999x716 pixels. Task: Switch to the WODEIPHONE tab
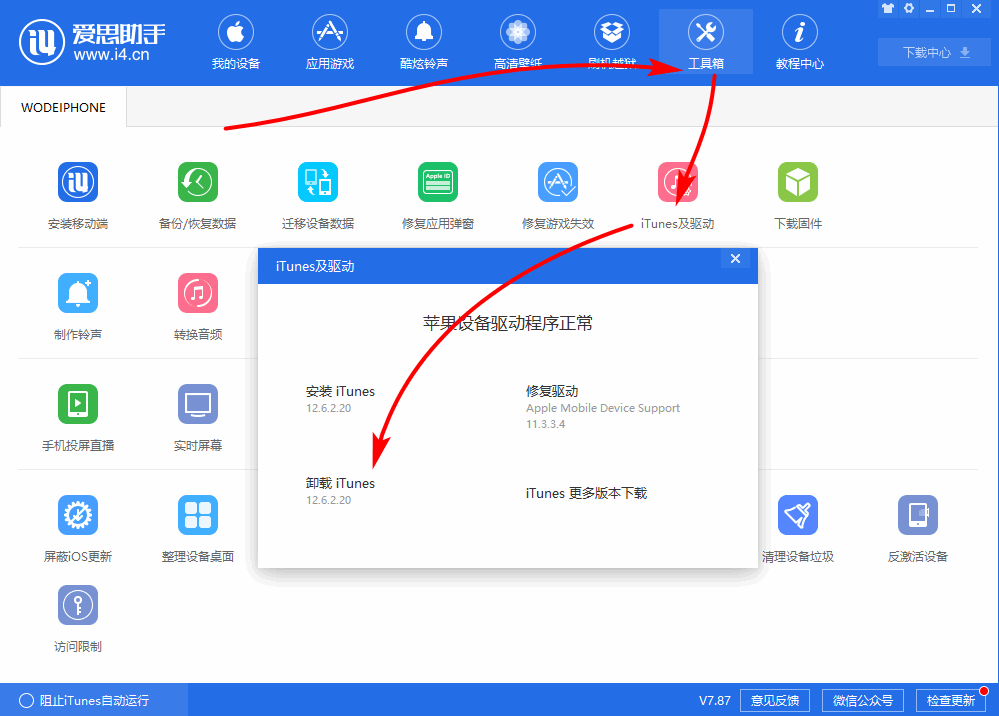point(62,106)
